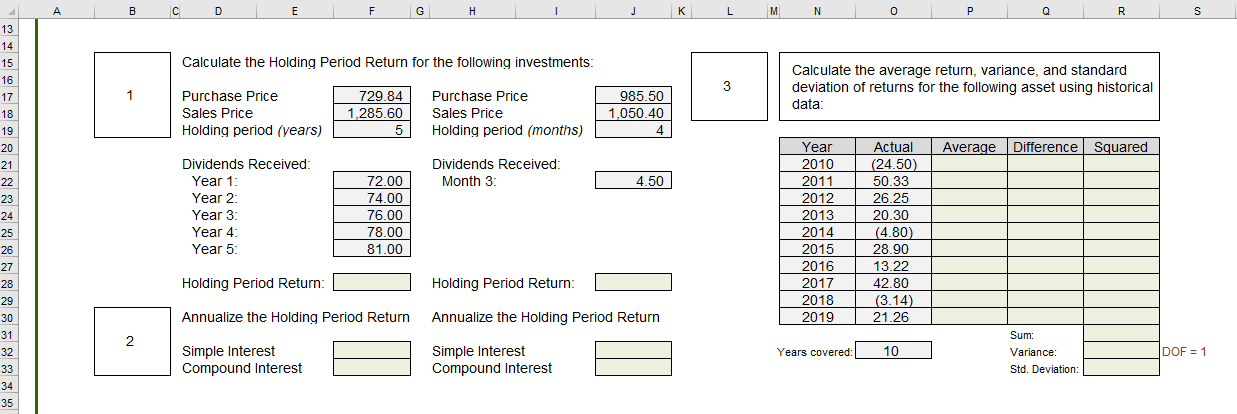This screenshot has height=414, width=1237.
Task: Click the Squared table header
Action: pos(1121,147)
